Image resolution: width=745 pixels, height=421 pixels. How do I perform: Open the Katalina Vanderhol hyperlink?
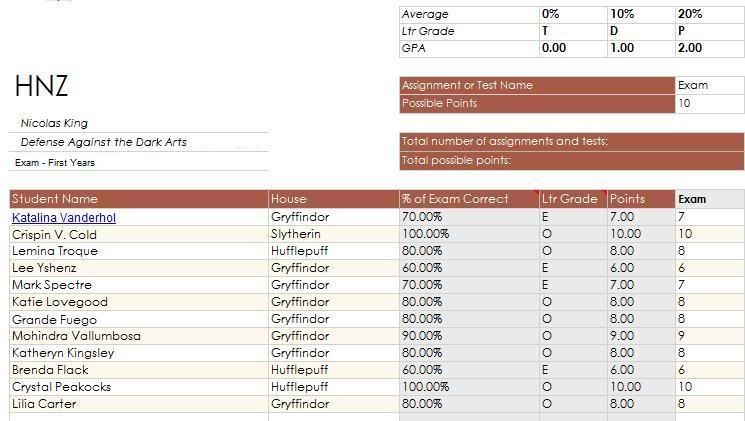tap(64, 218)
